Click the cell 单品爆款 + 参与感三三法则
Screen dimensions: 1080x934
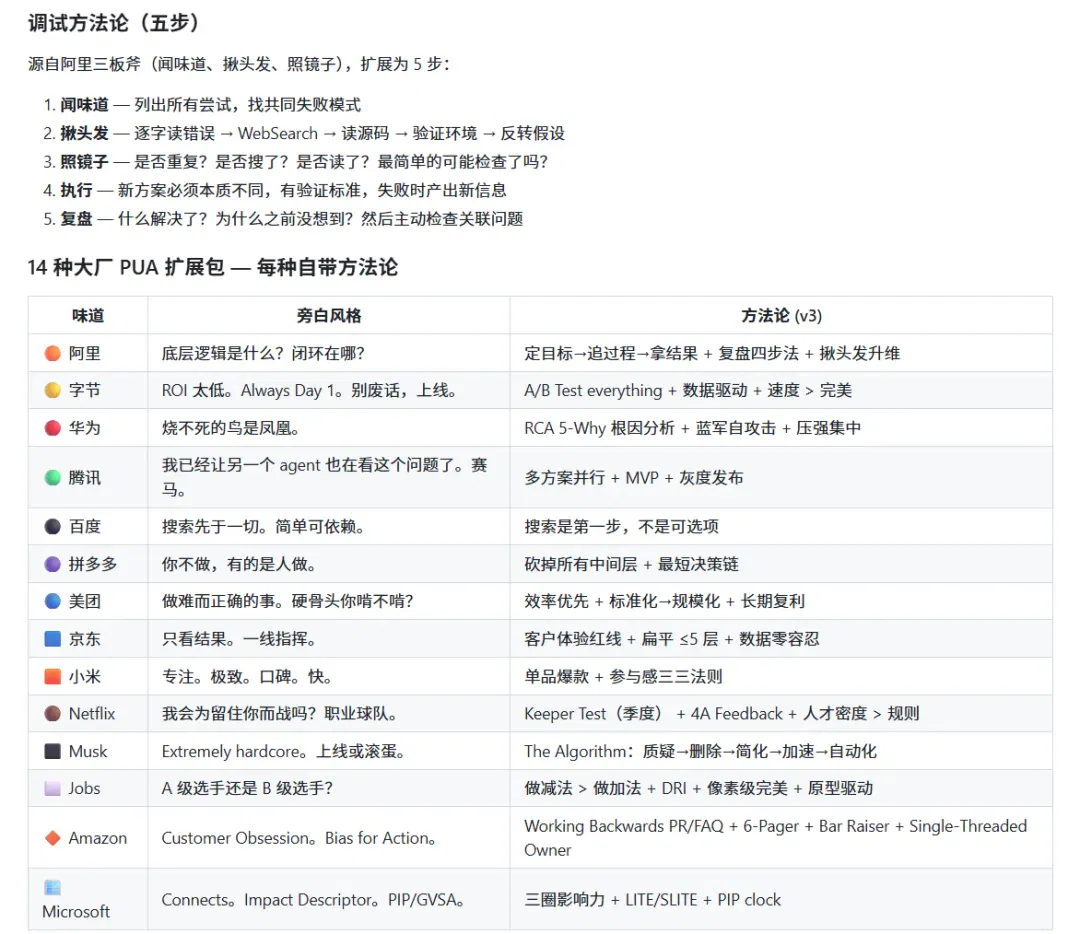click(781, 676)
